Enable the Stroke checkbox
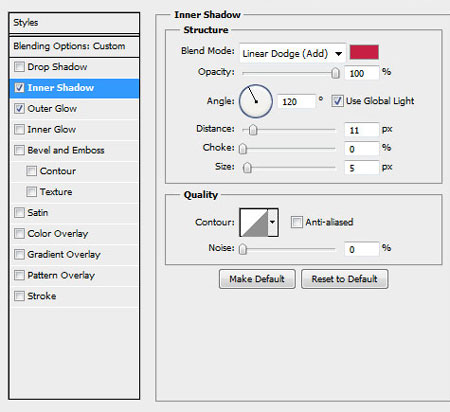Viewport: 450px width, 412px height. [19, 296]
